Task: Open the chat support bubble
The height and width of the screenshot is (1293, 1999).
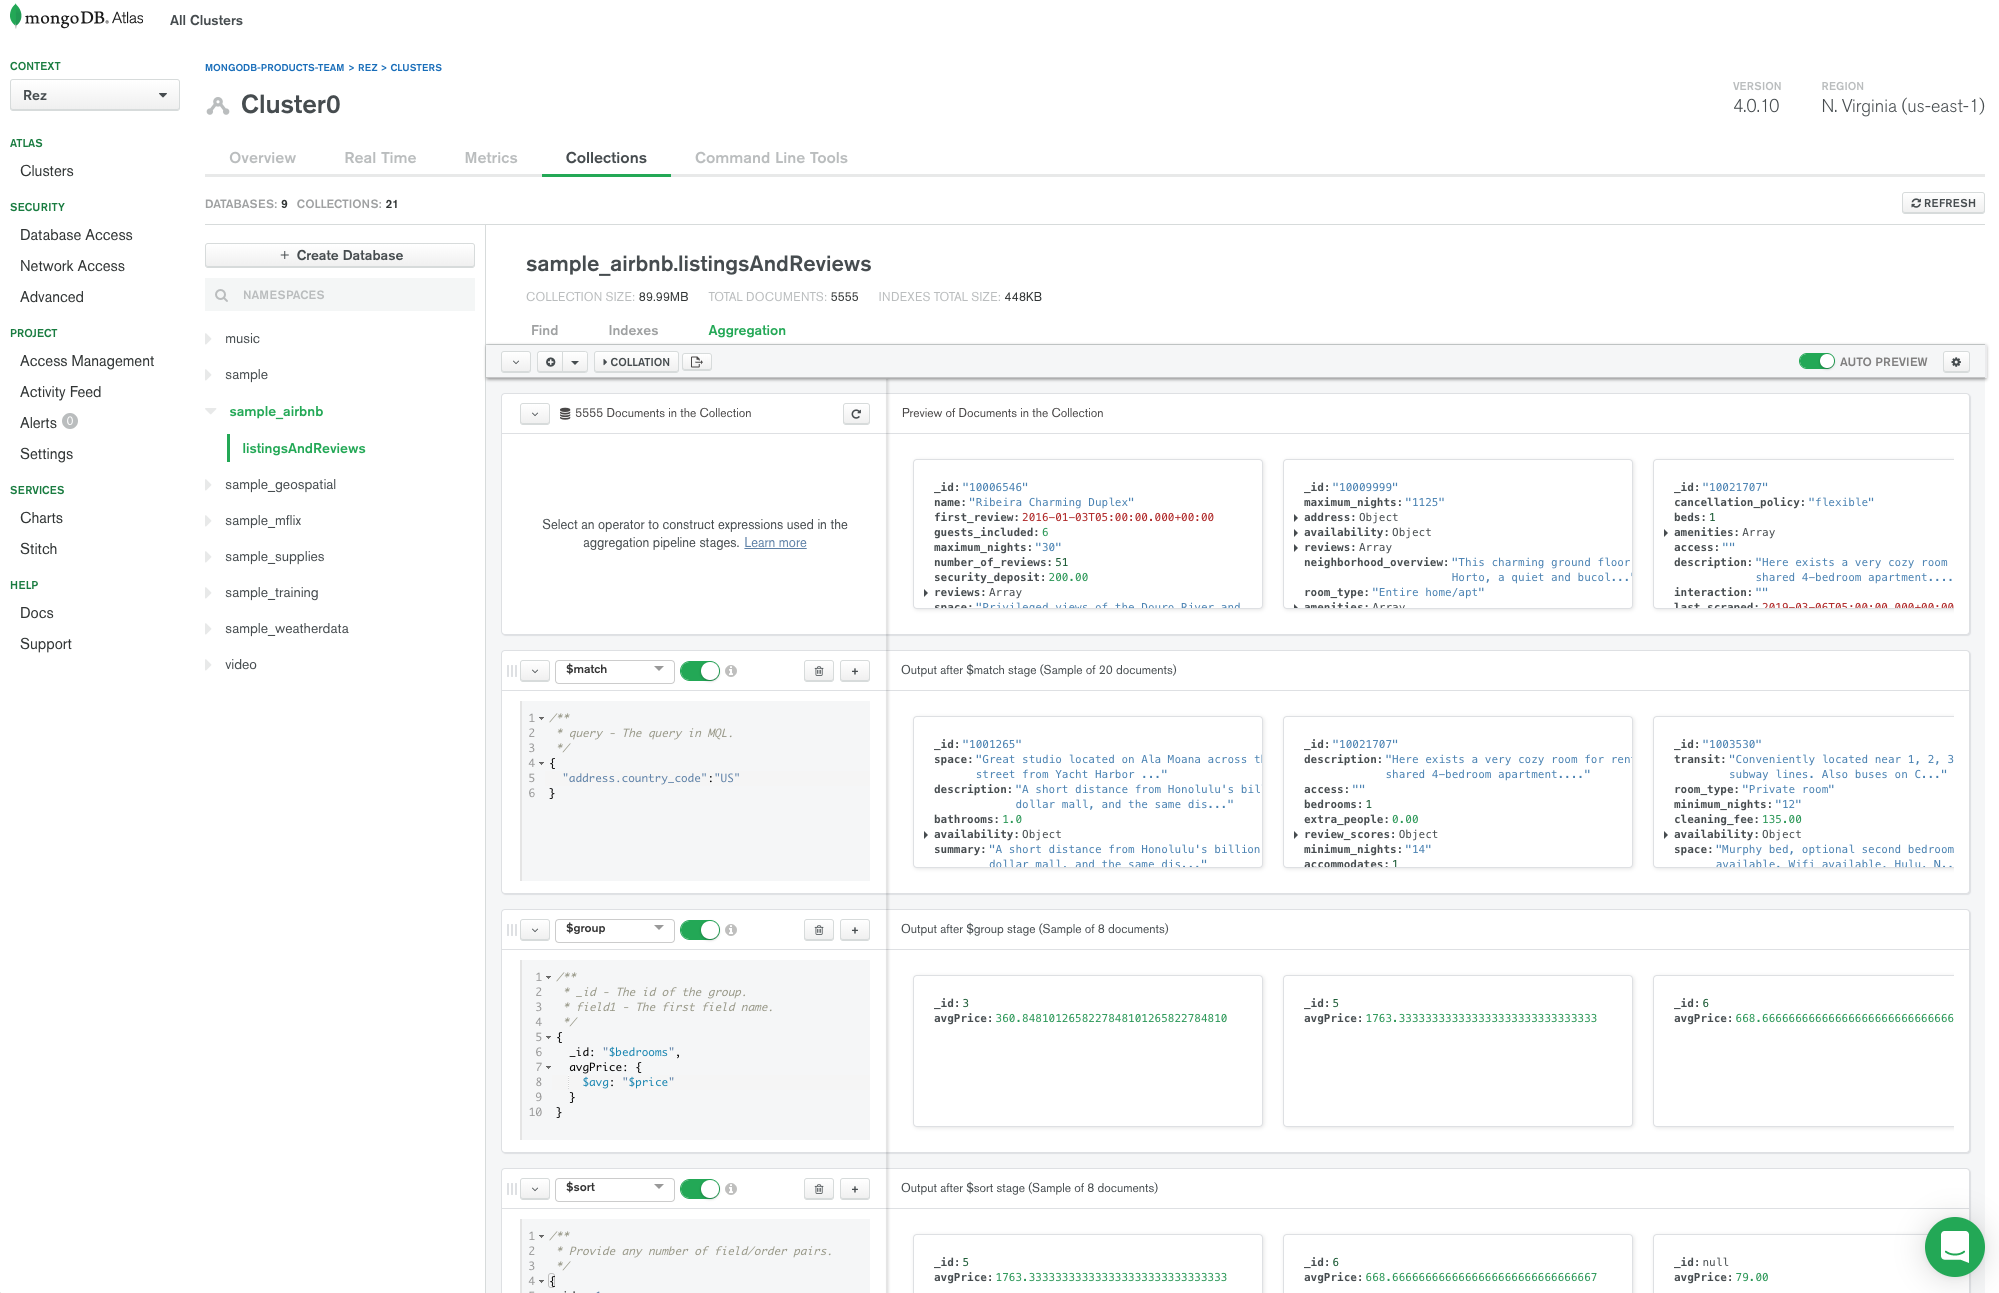Action: (1954, 1246)
